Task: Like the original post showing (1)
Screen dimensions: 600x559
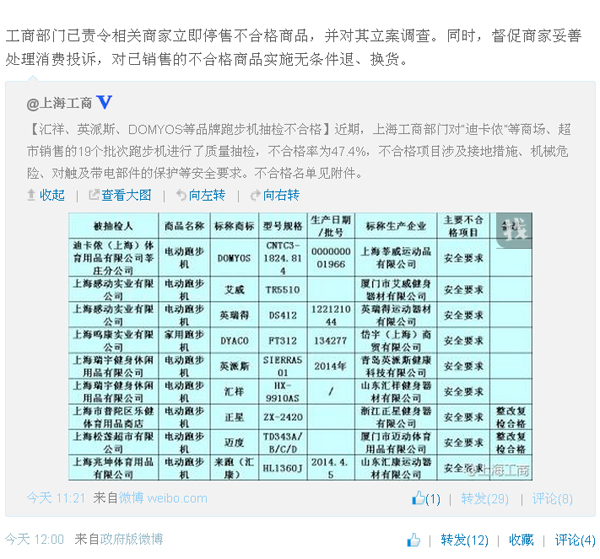Action: pyautogui.click(x=426, y=499)
